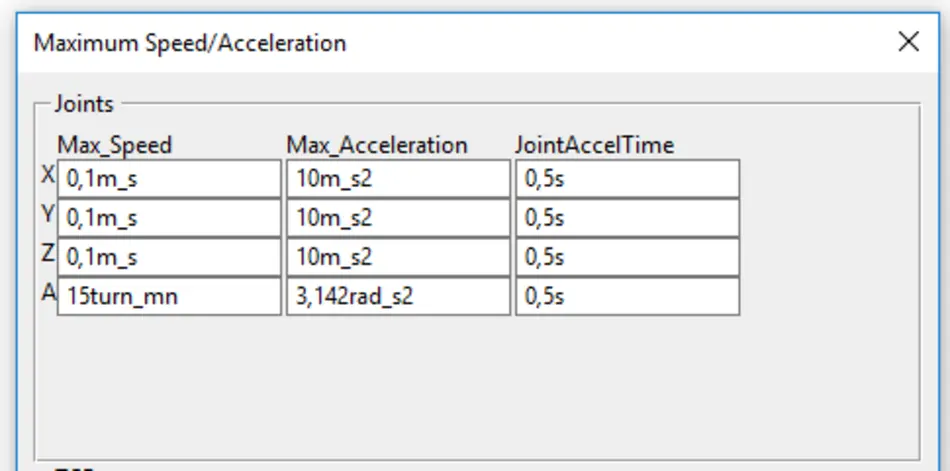Click the JointAccelTime column header label

click(595, 145)
